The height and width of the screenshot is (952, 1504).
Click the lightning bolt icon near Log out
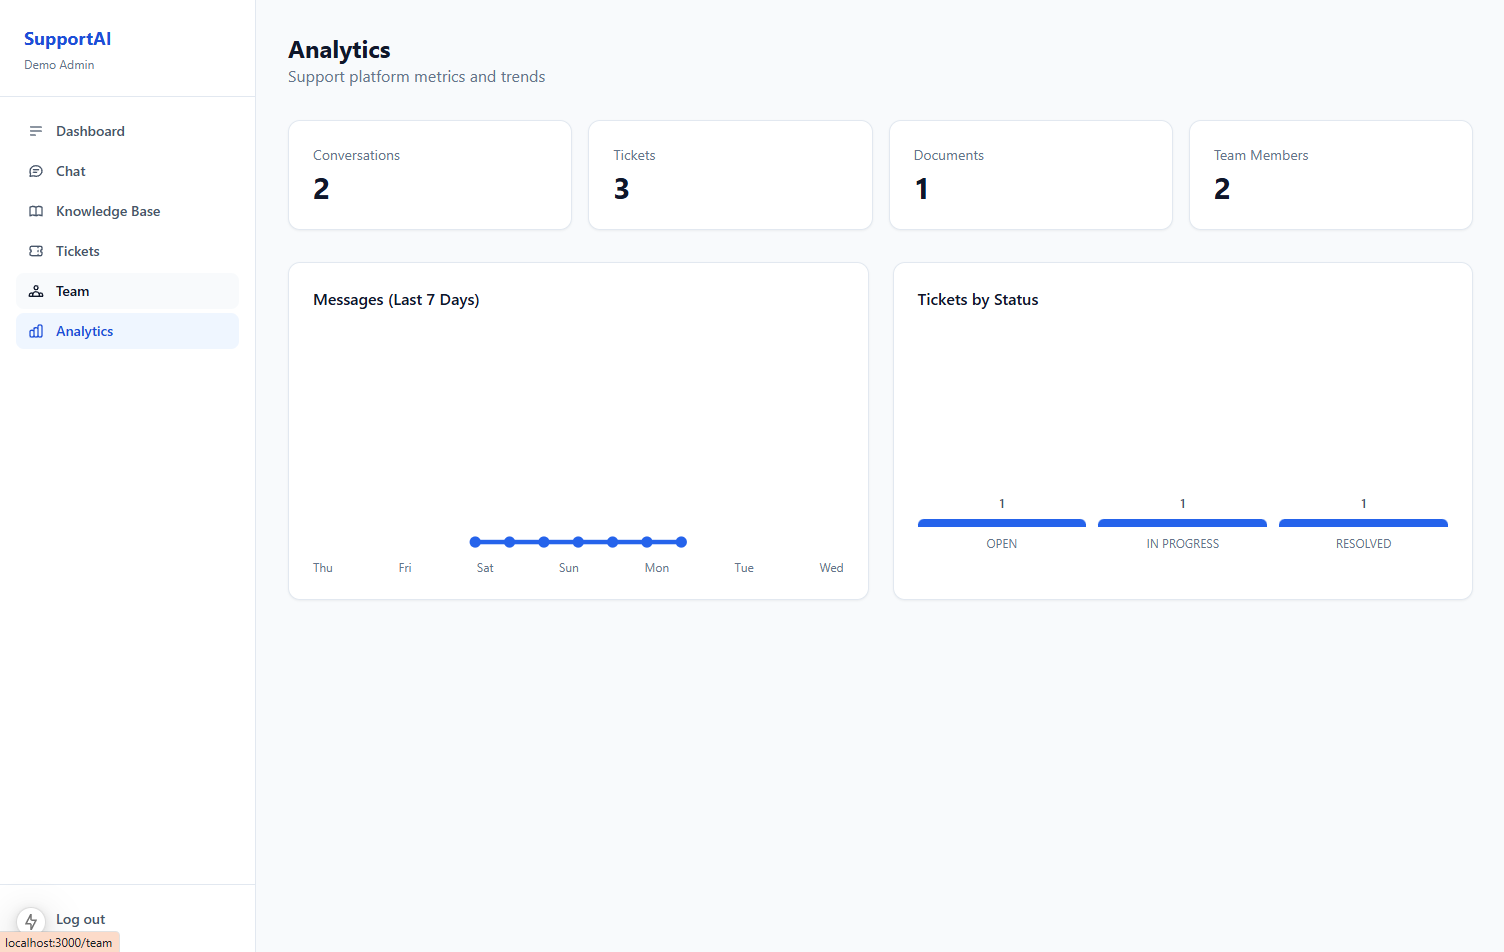point(31,921)
